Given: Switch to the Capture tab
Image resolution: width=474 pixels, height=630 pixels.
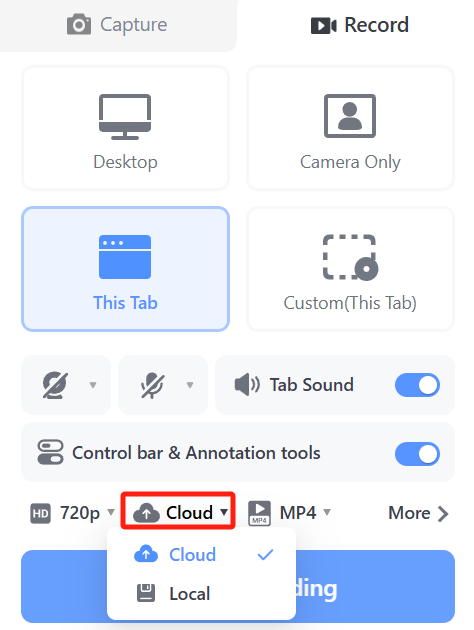Looking at the screenshot, I should coord(117,25).
